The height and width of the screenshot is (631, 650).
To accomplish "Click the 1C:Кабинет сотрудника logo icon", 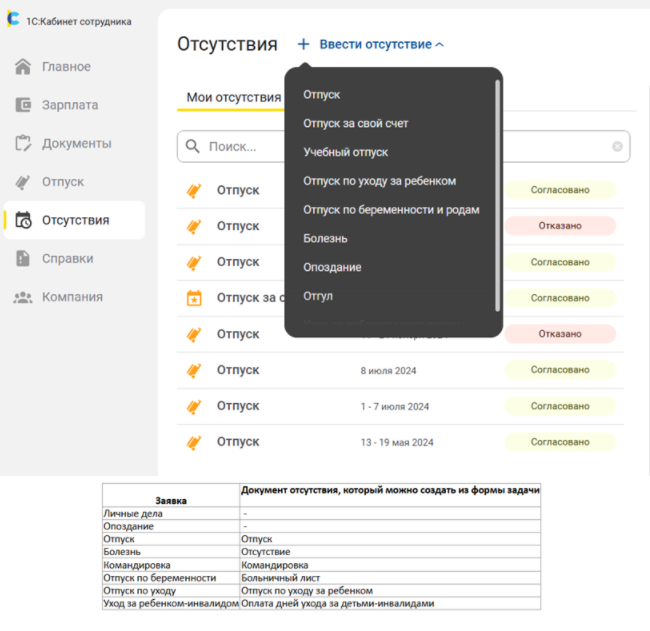I will (x=13, y=20).
